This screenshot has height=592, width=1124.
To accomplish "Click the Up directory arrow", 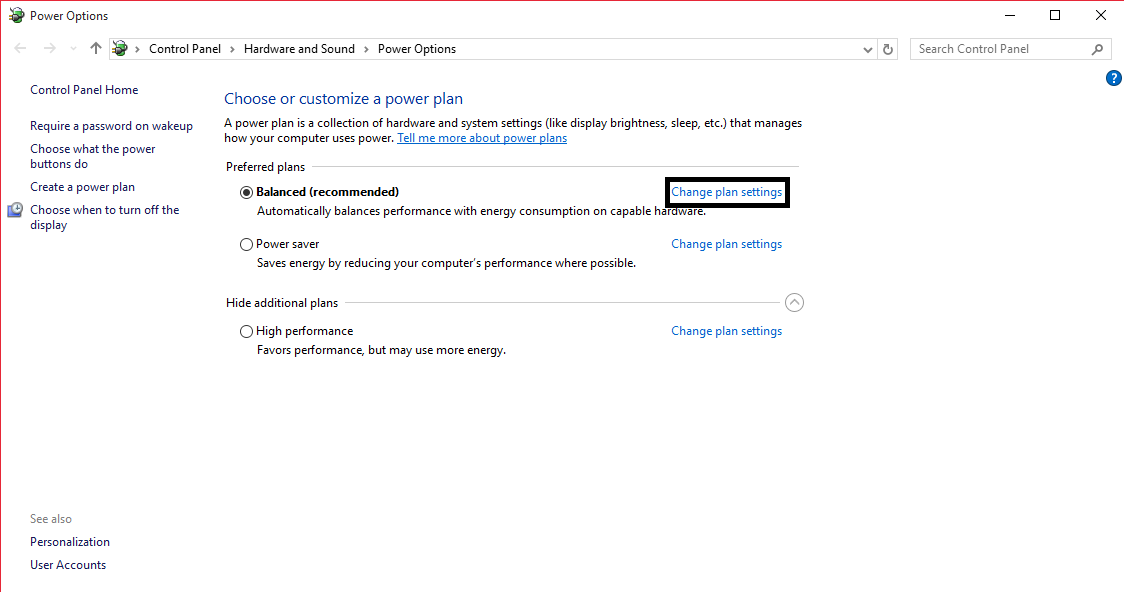I will (96, 49).
